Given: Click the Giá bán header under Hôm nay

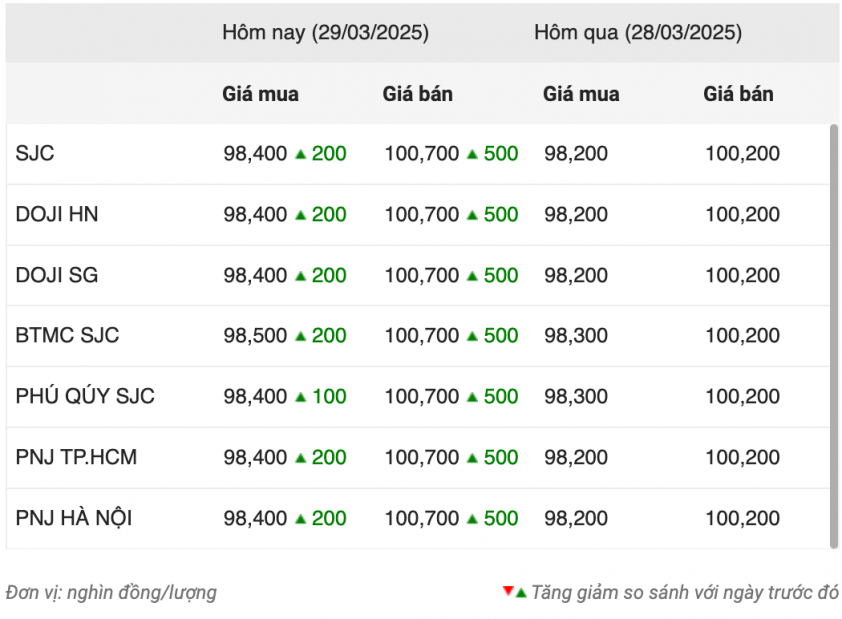Looking at the screenshot, I should tap(418, 94).
